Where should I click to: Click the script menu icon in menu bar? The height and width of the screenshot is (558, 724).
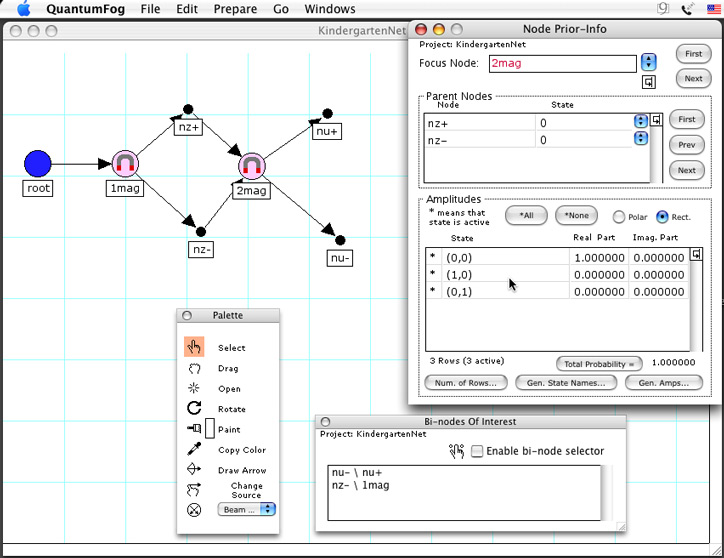[663, 8]
